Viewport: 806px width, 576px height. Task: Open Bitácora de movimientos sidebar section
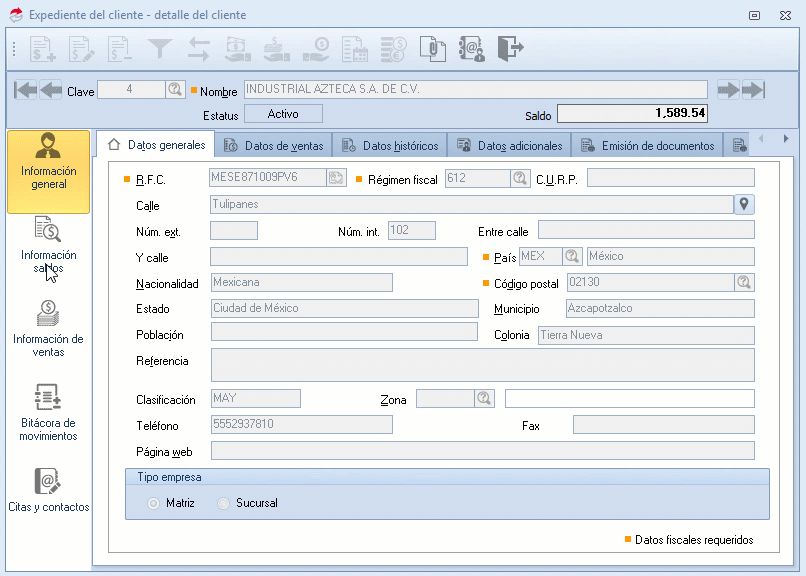[x=48, y=413]
